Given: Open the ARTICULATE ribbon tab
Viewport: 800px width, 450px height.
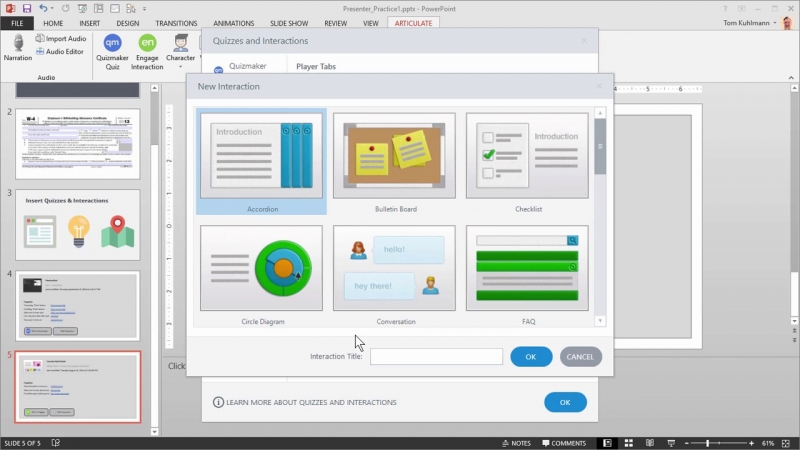Looking at the screenshot, I should (413, 23).
